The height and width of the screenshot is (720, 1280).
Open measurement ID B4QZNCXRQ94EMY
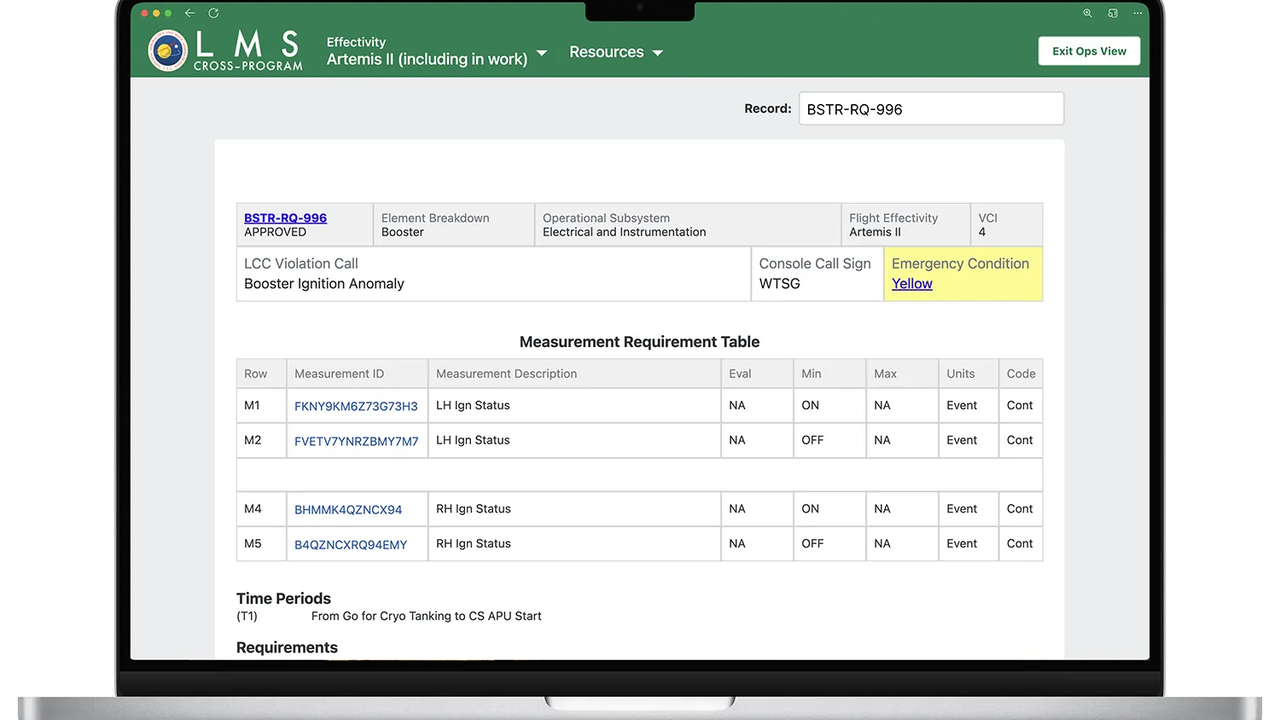350,545
